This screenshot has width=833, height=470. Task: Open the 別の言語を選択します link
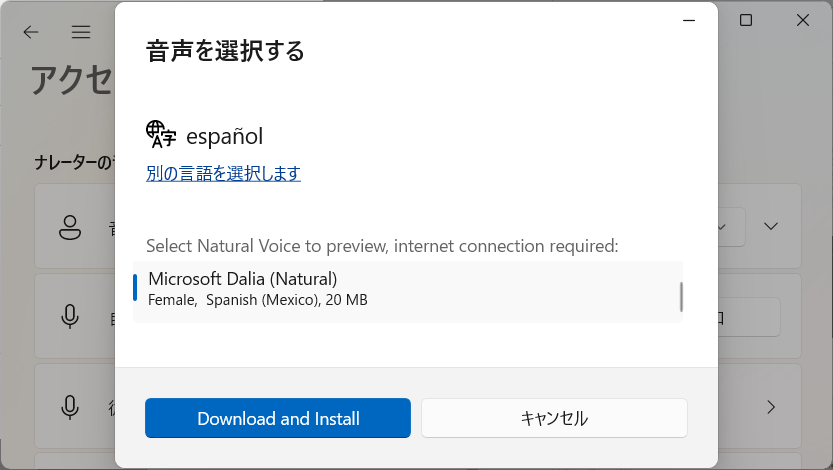[x=223, y=173]
